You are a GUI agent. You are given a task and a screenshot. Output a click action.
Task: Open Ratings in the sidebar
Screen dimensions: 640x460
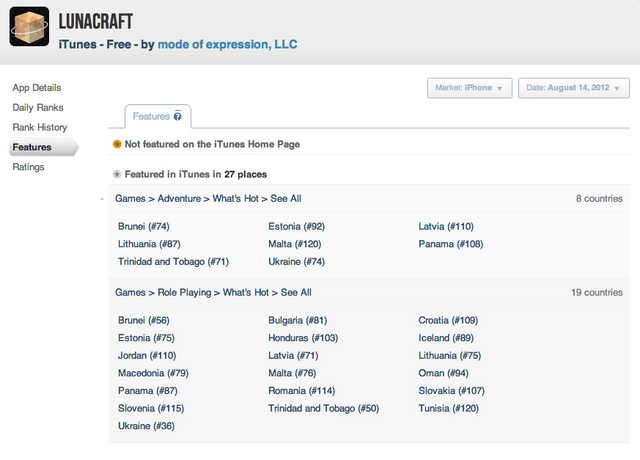coord(28,167)
